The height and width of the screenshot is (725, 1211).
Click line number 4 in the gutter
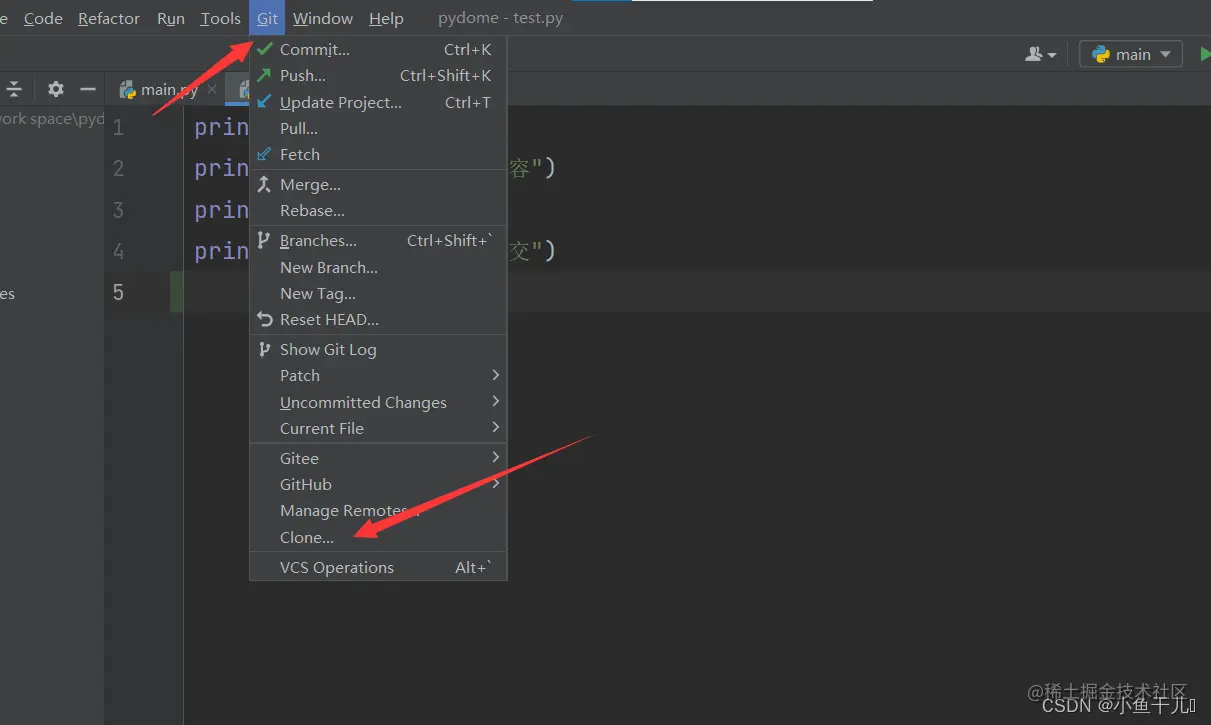(118, 251)
